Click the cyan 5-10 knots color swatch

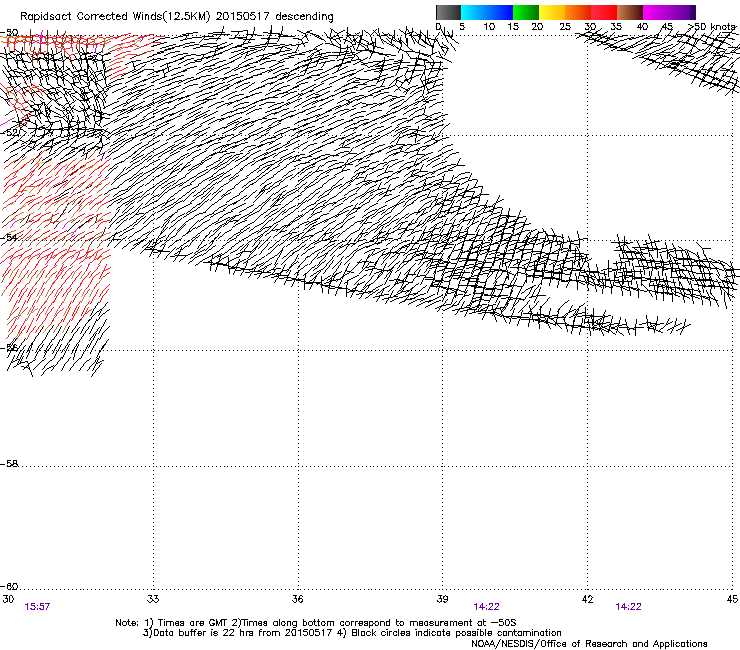pos(474,12)
